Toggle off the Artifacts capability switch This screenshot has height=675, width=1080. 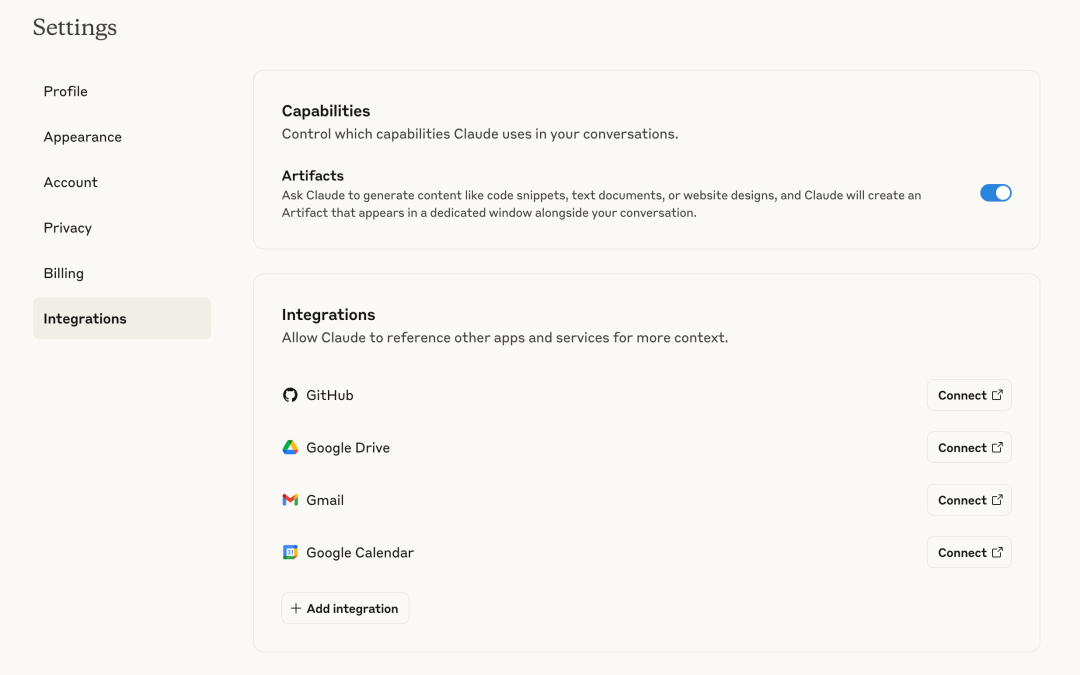[x=995, y=193]
